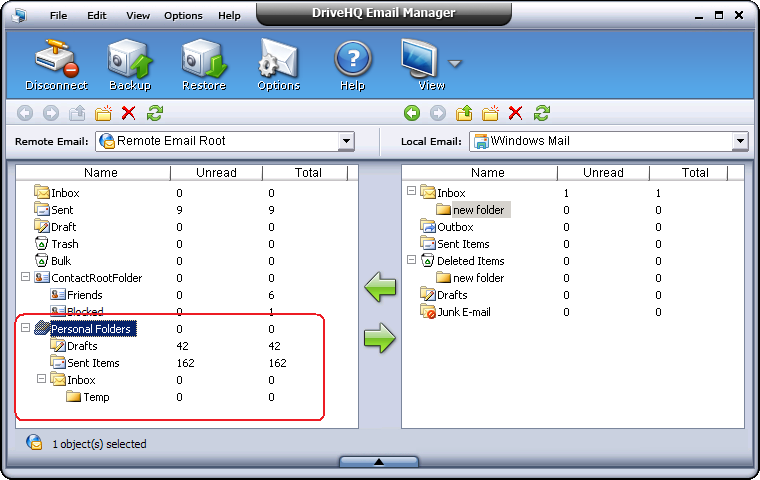The width and height of the screenshot is (760, 480).
Task: Sort remote list by Unread column
Action: point(216,173)
